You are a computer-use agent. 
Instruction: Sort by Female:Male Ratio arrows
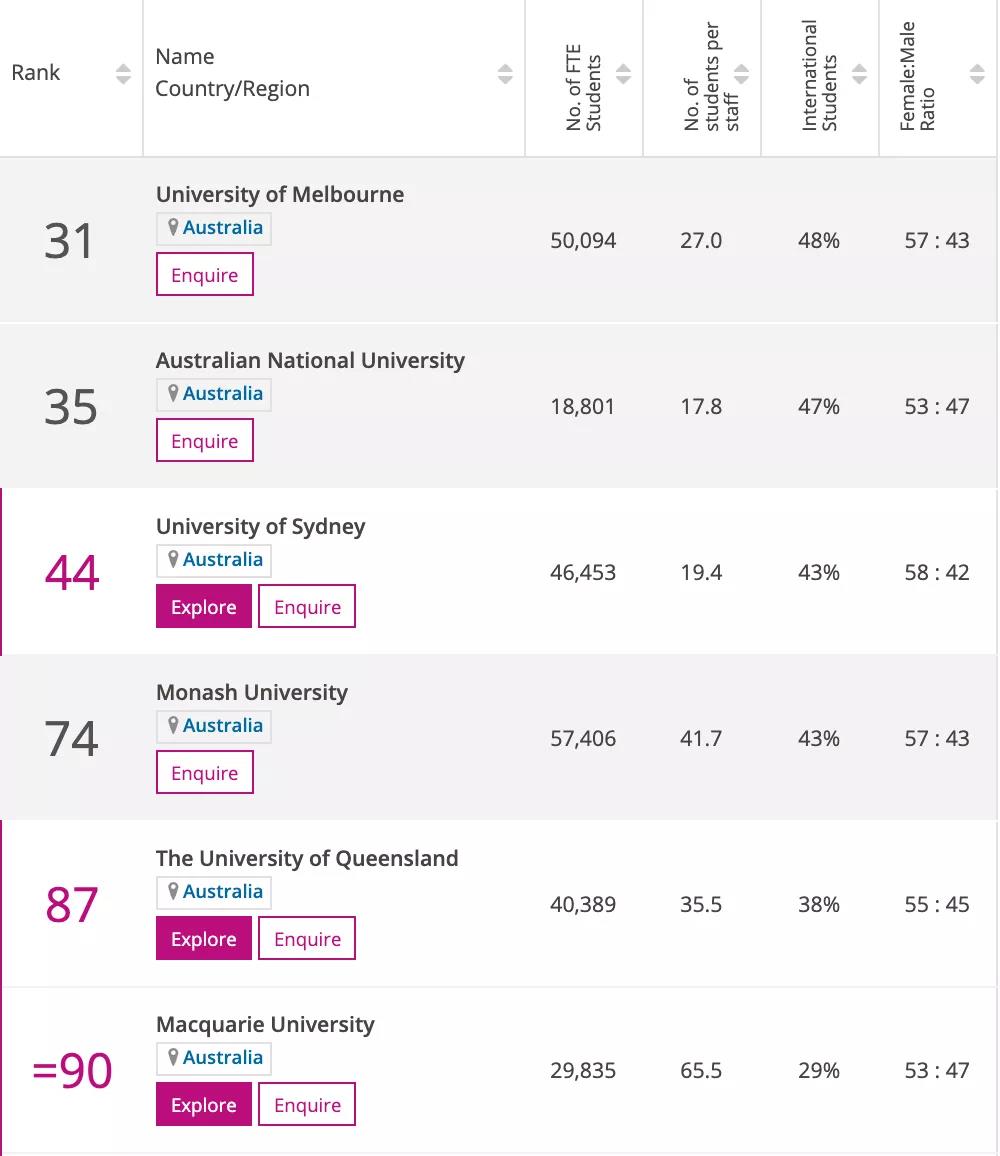977,74
